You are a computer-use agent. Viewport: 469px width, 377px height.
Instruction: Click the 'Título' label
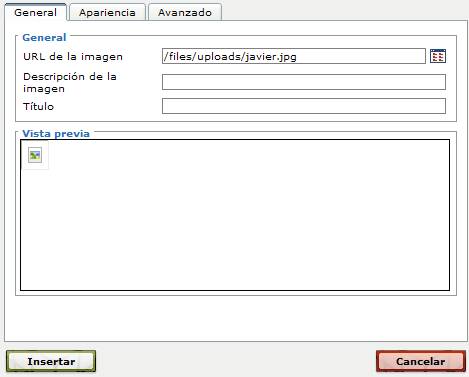click(x=38, y=106)
